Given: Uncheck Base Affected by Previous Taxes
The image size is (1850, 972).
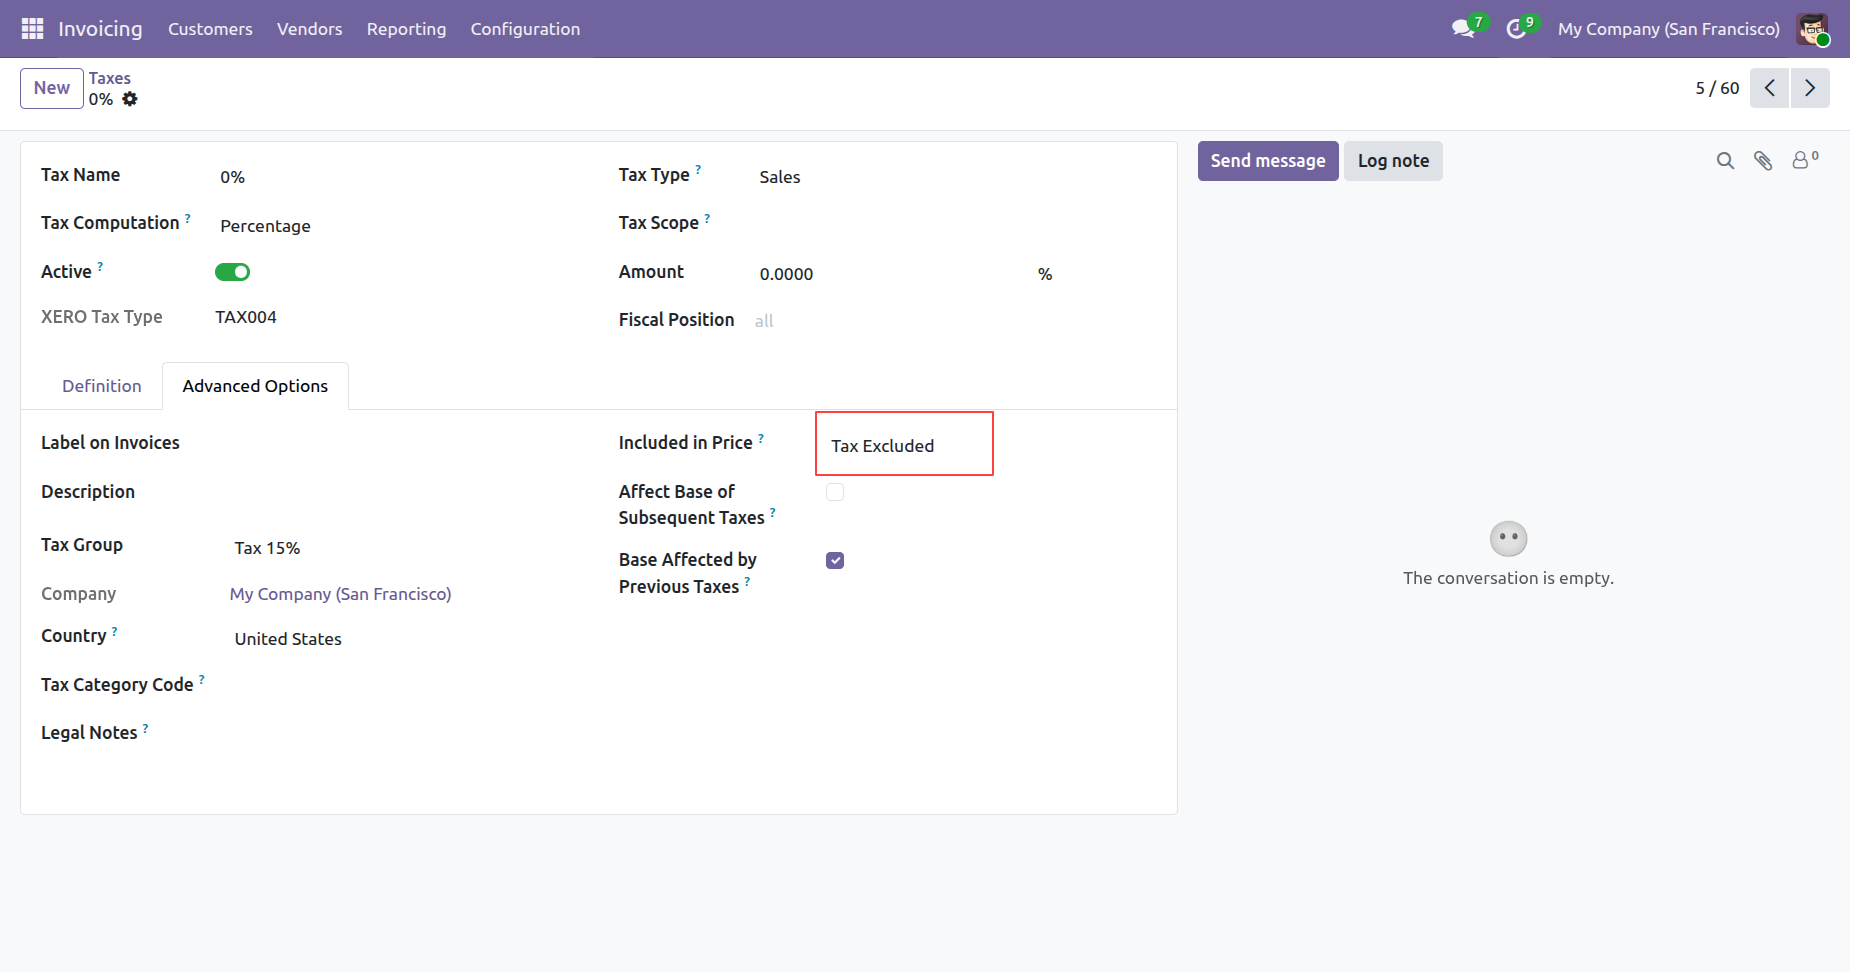Looking at the screenshot, I should point(835,560).
